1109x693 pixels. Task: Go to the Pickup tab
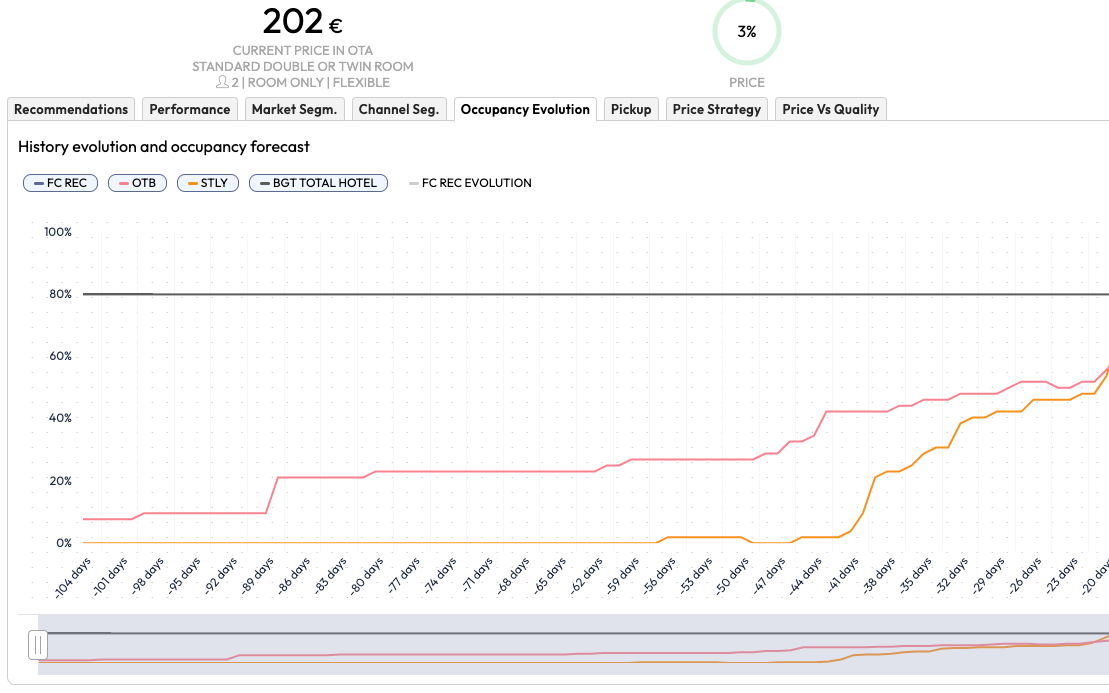[631, 110]
